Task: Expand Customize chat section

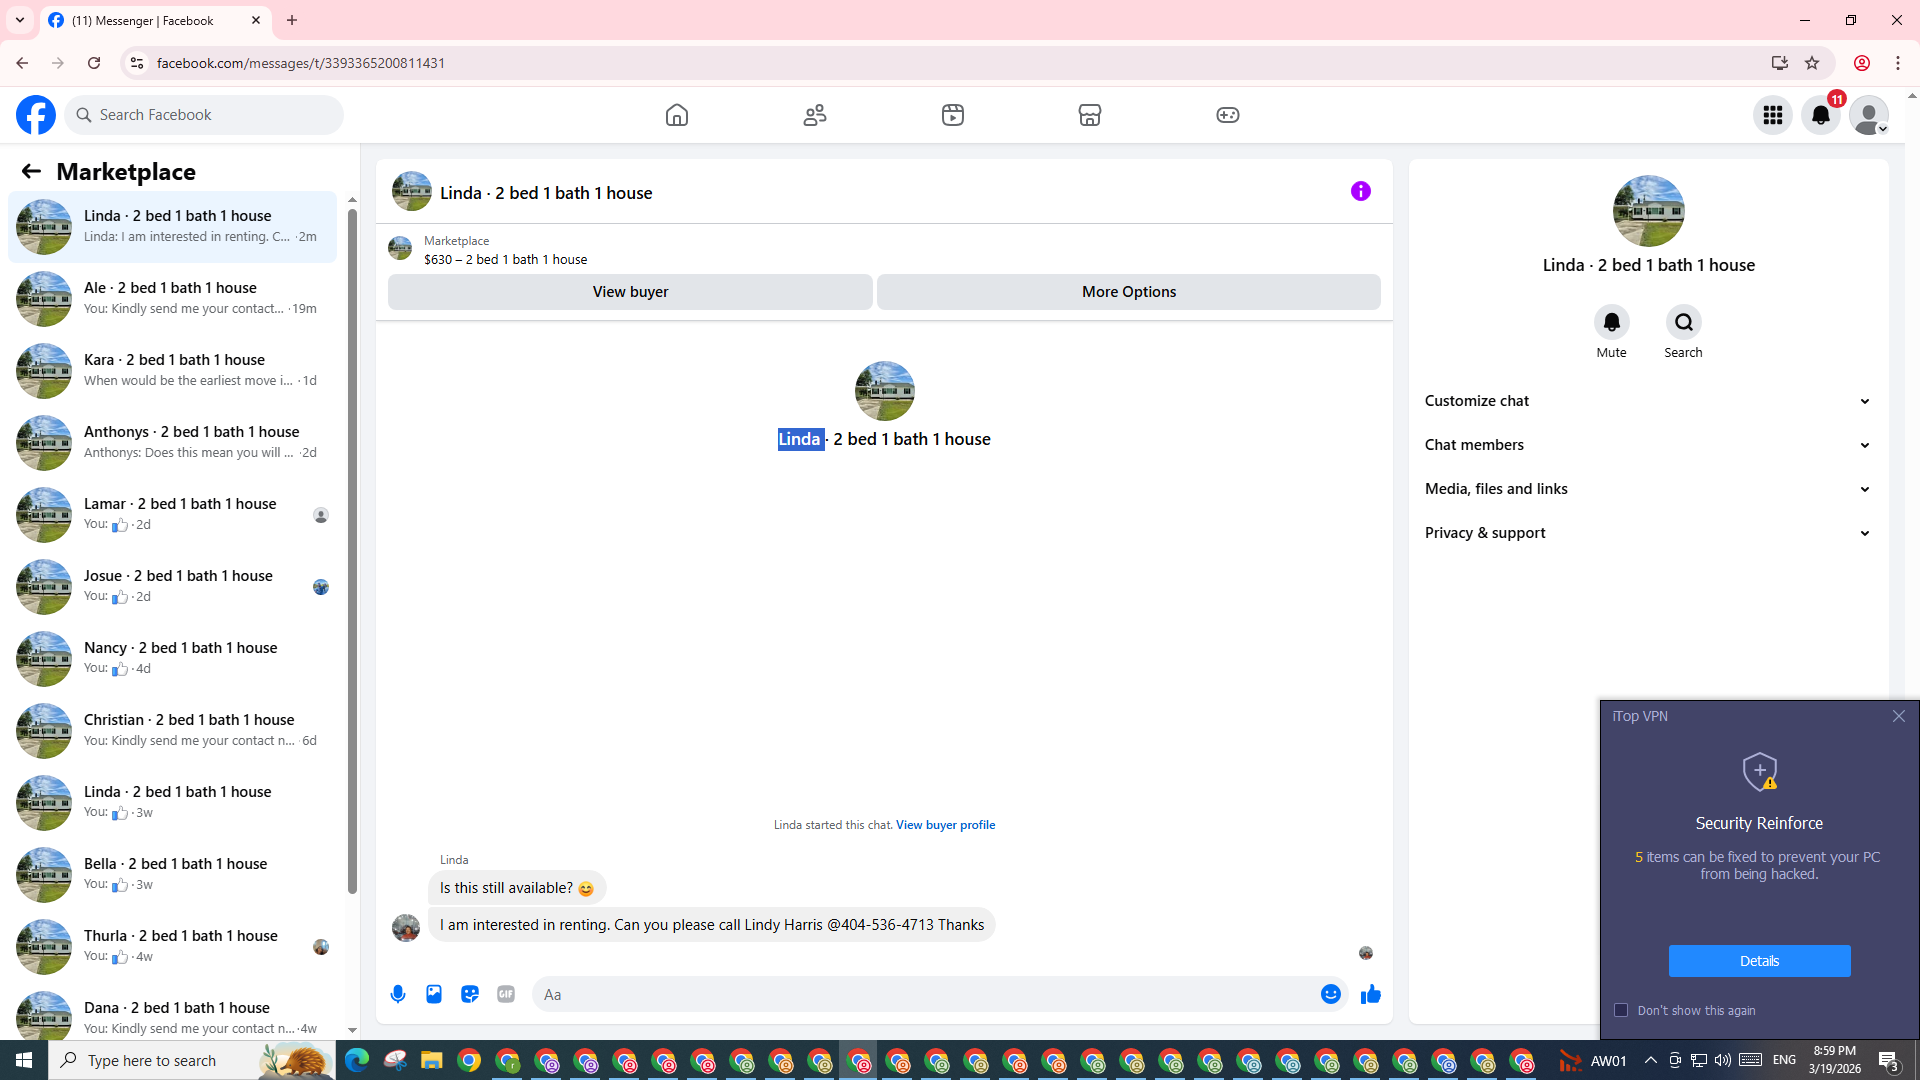Action: (x=1647, y=401)
